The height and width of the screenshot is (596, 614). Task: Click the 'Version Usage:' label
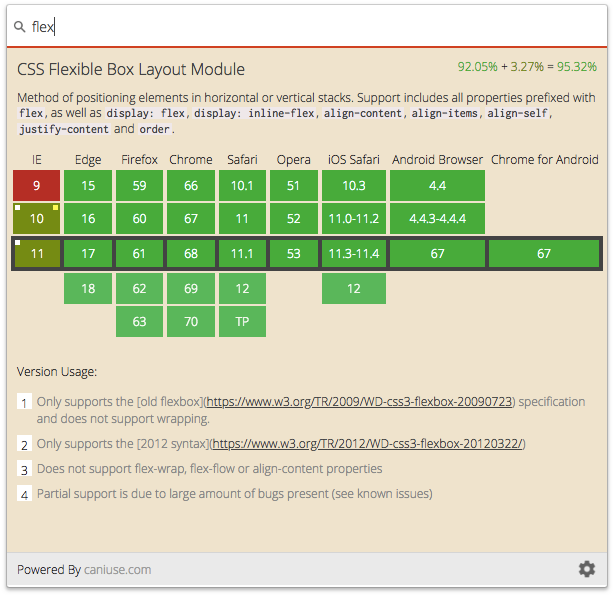(57, 372)
